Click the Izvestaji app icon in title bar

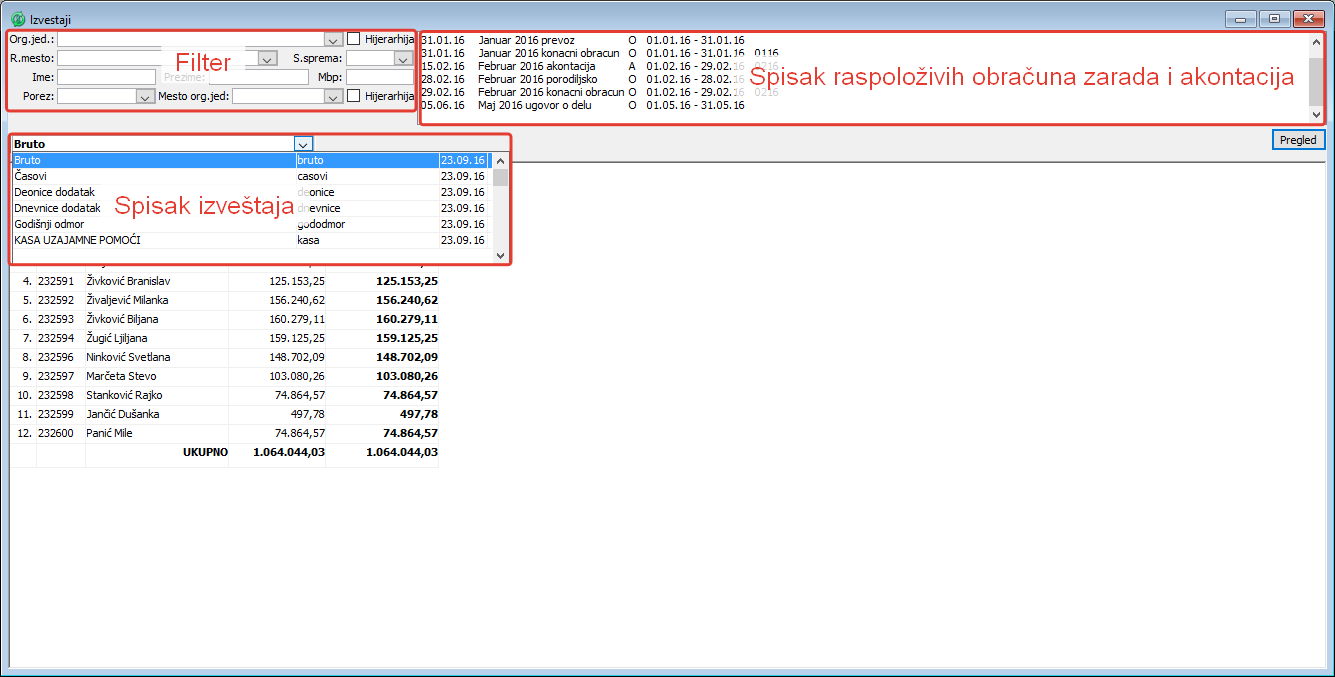tap(16, 19)
